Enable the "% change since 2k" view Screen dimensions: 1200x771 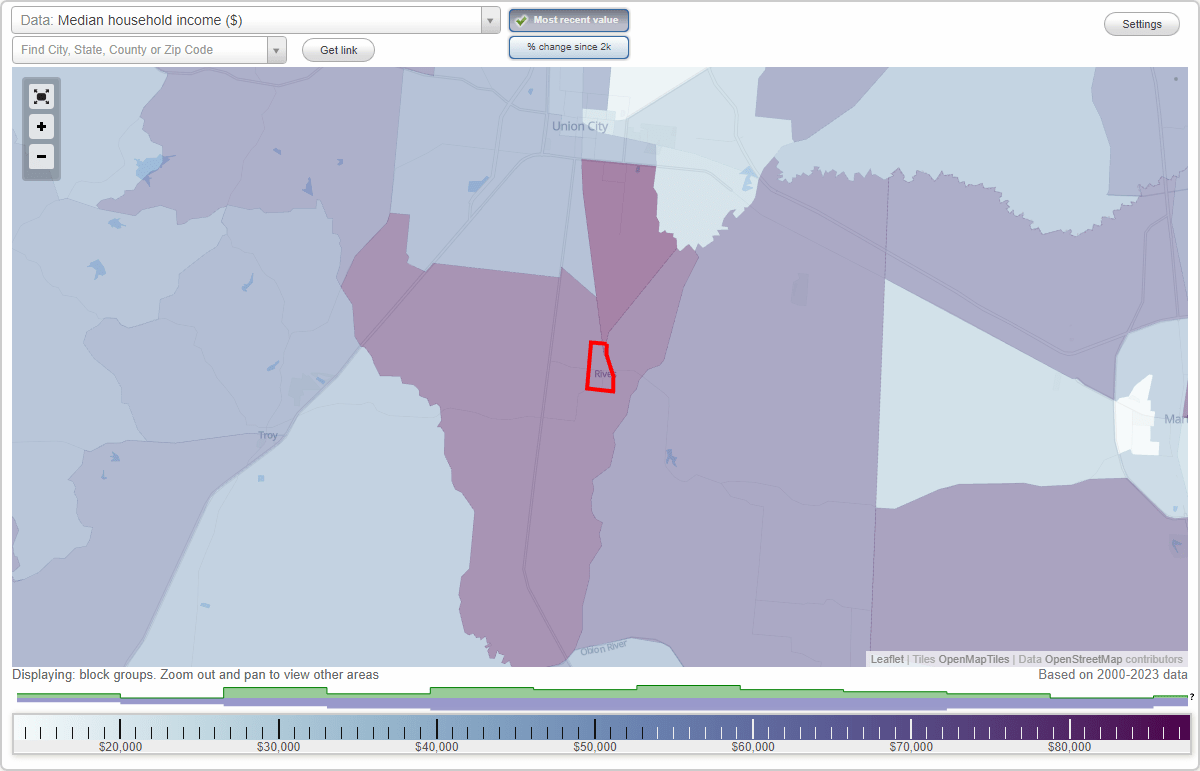[x=568, y=46]
